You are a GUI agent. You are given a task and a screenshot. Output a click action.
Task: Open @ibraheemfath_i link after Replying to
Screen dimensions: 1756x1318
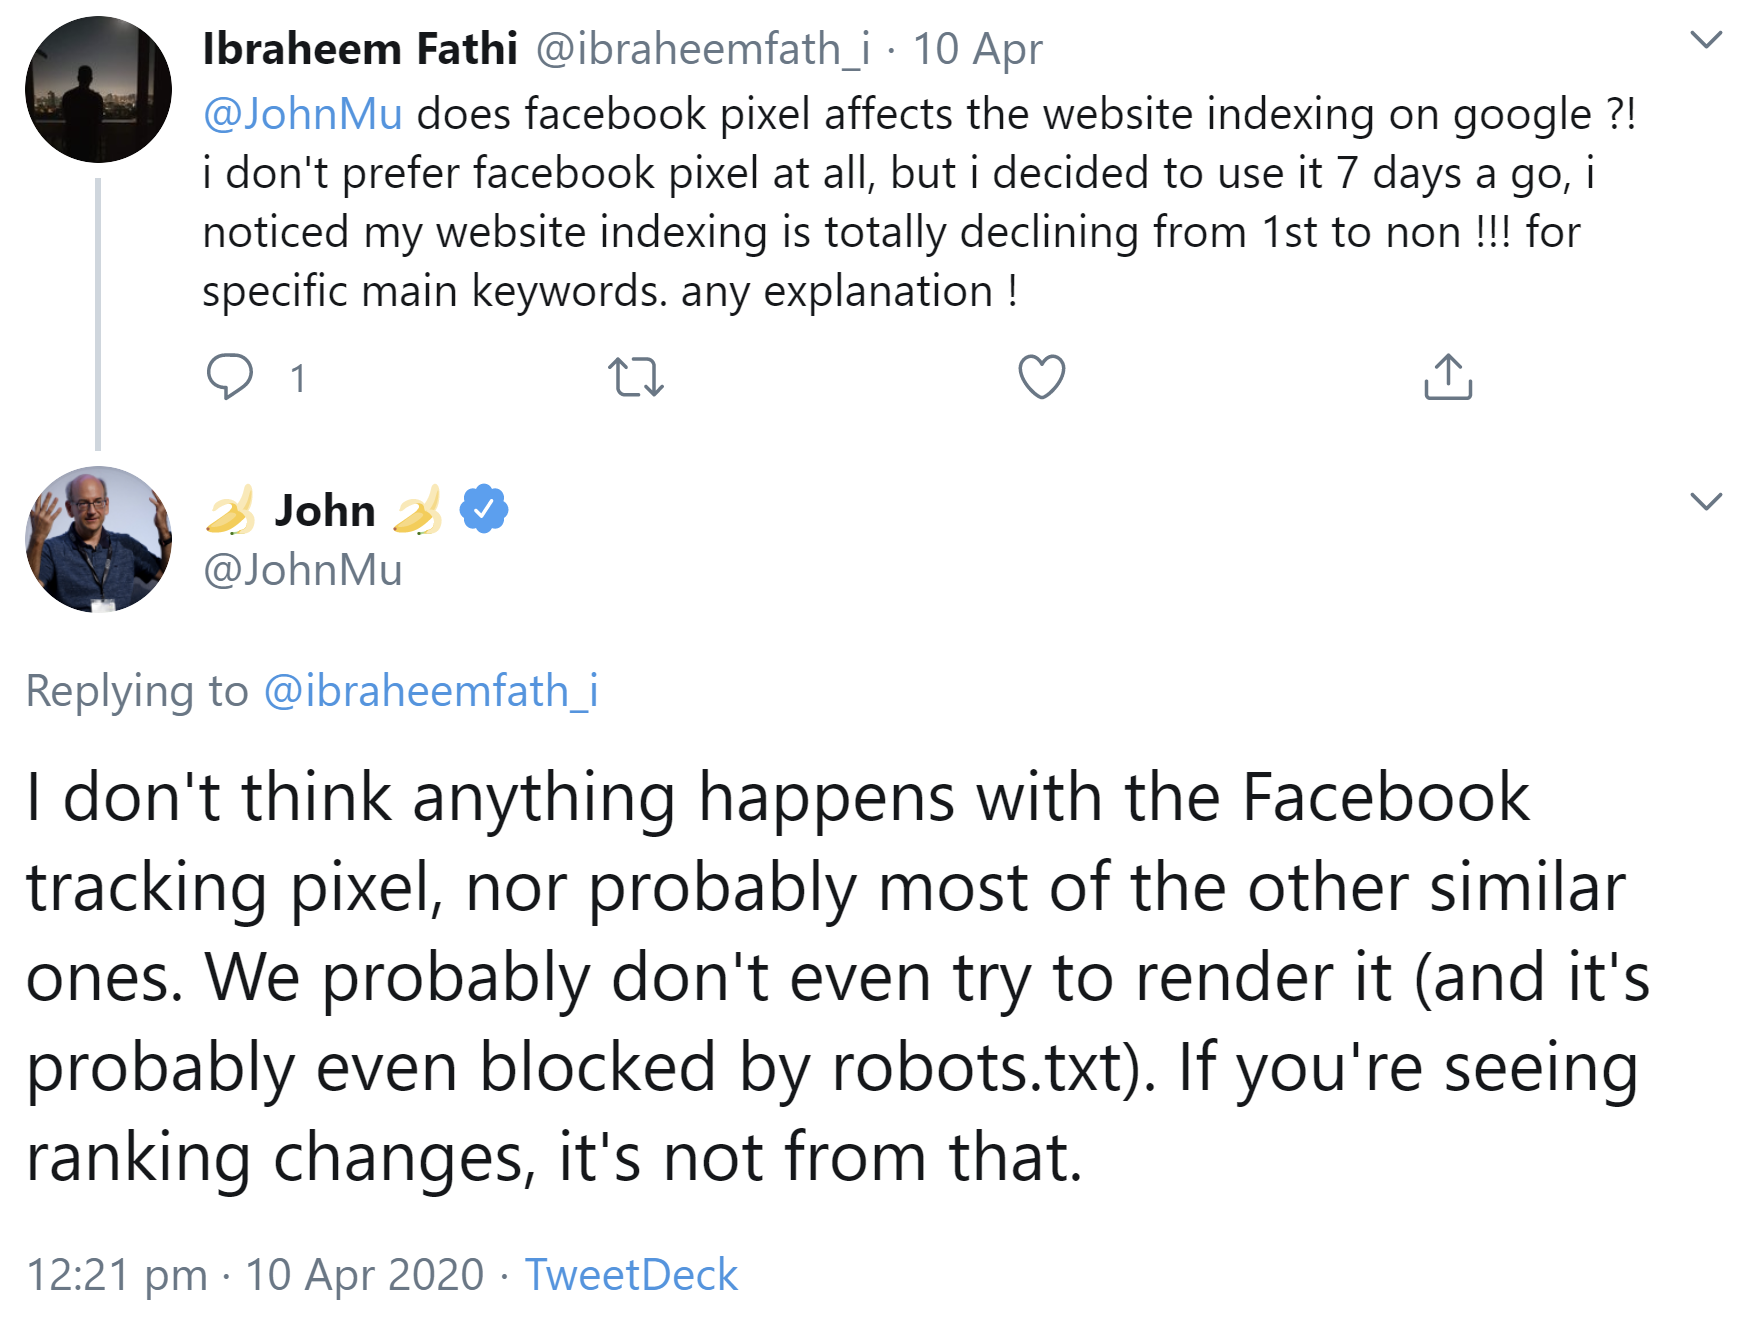430,691
